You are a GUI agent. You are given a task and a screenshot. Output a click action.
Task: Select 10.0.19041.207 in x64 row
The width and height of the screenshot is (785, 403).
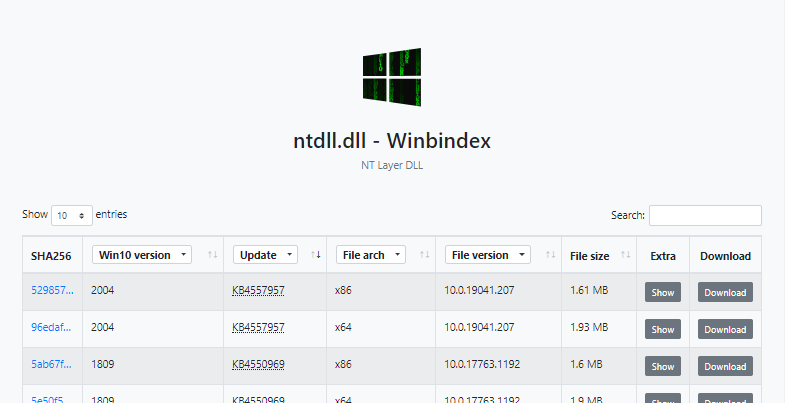point(479,327)
